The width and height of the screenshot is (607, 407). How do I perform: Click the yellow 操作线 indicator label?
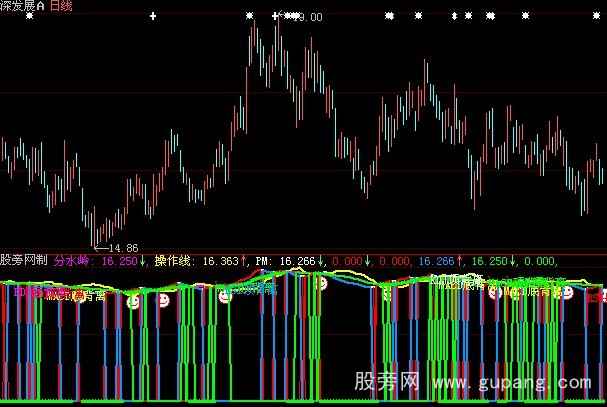(x=172, y=261)
